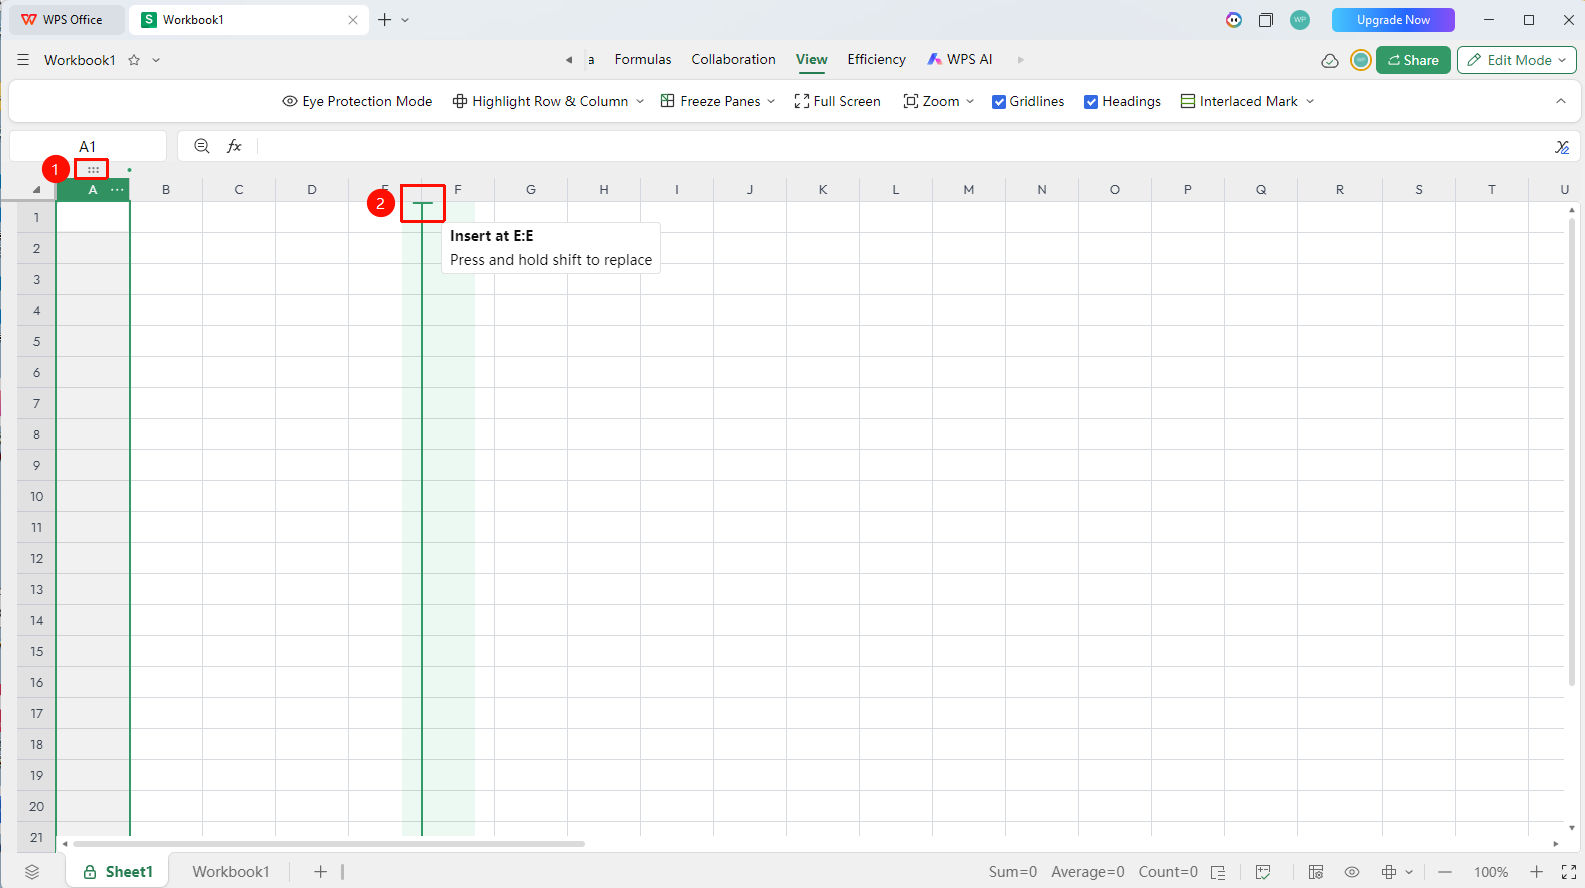Image resolution: width=1585 pixels, height=888 pixels.
Task: Open the WPS AI tab
Action: point(960,60)
